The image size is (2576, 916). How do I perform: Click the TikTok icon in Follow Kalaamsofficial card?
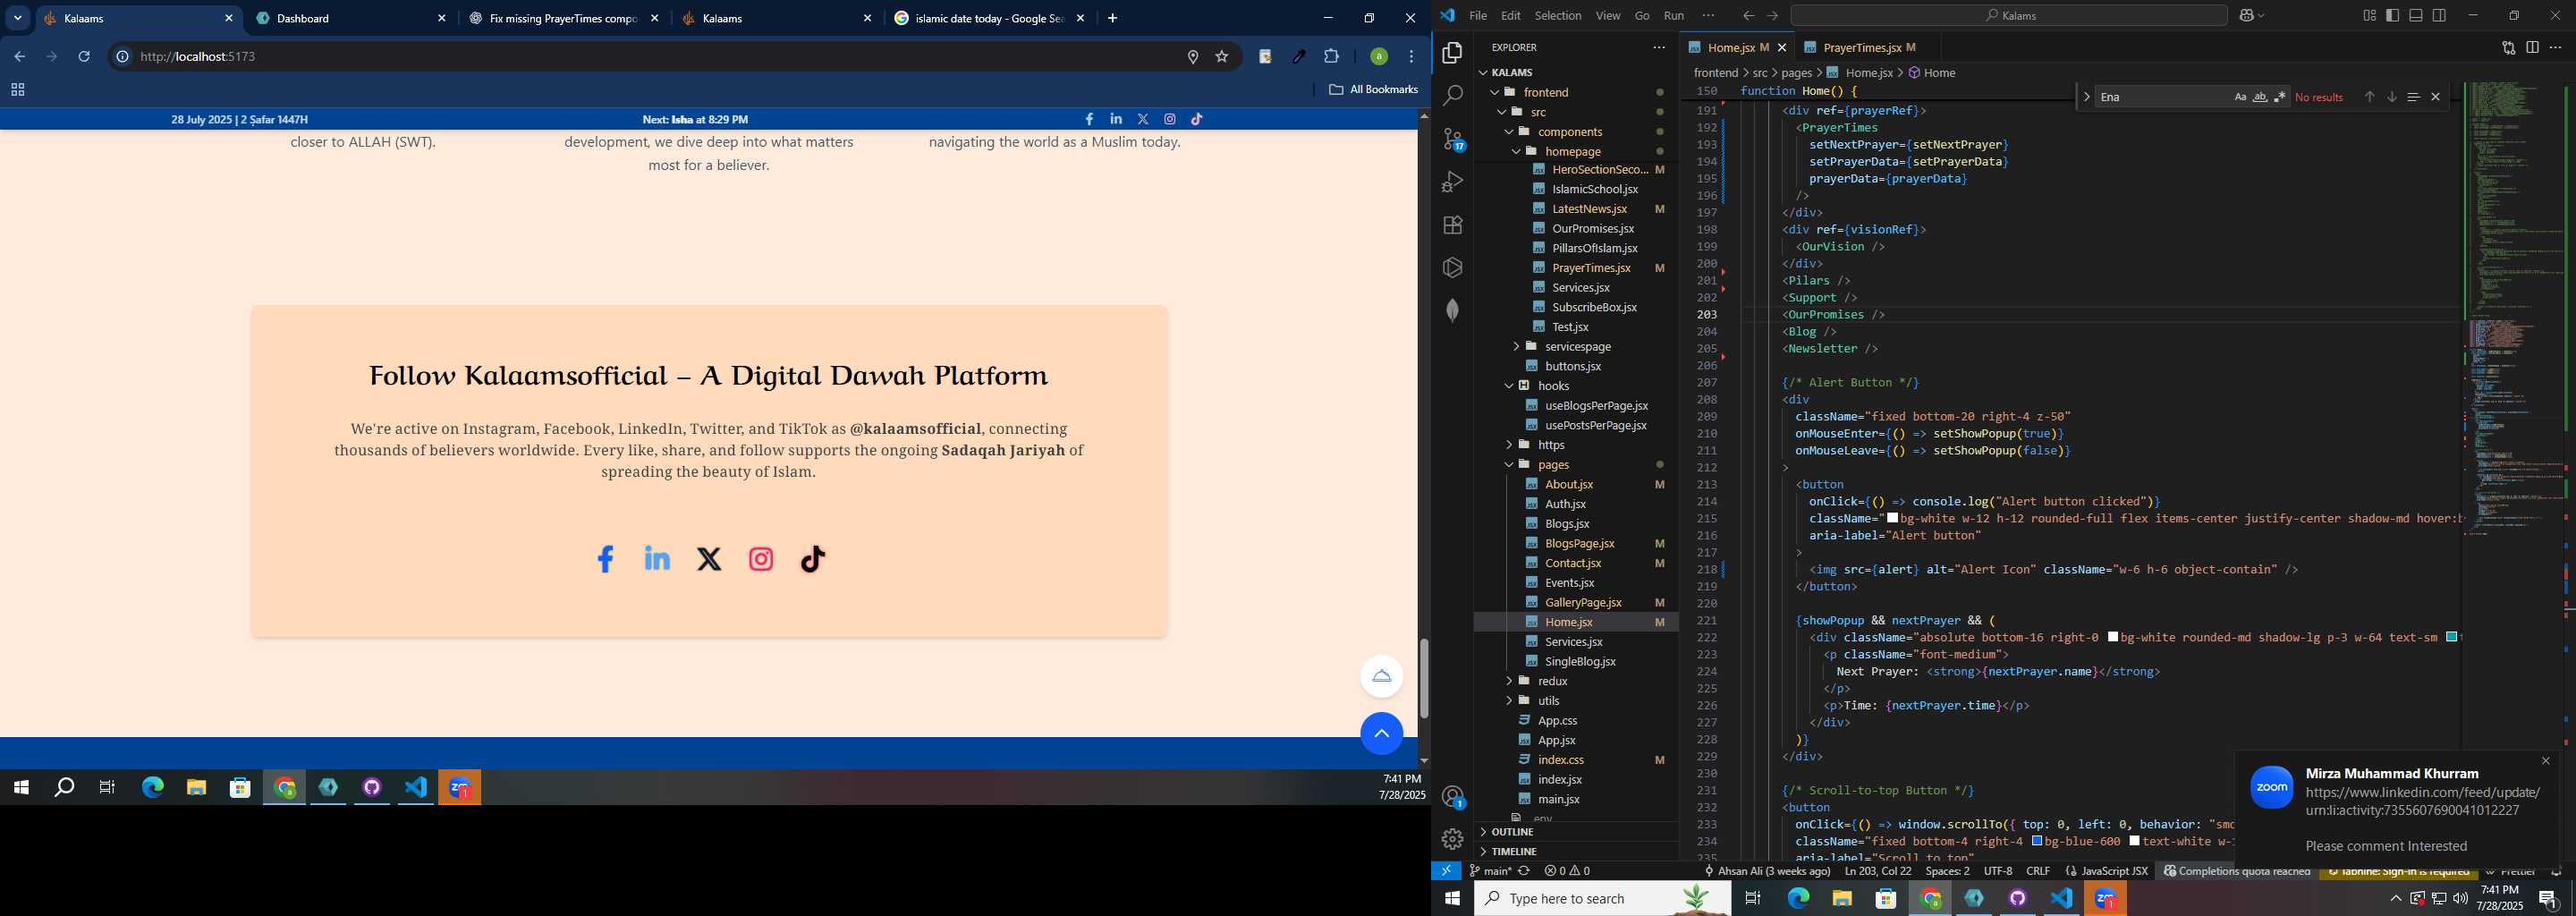click(x=813, y=559)
